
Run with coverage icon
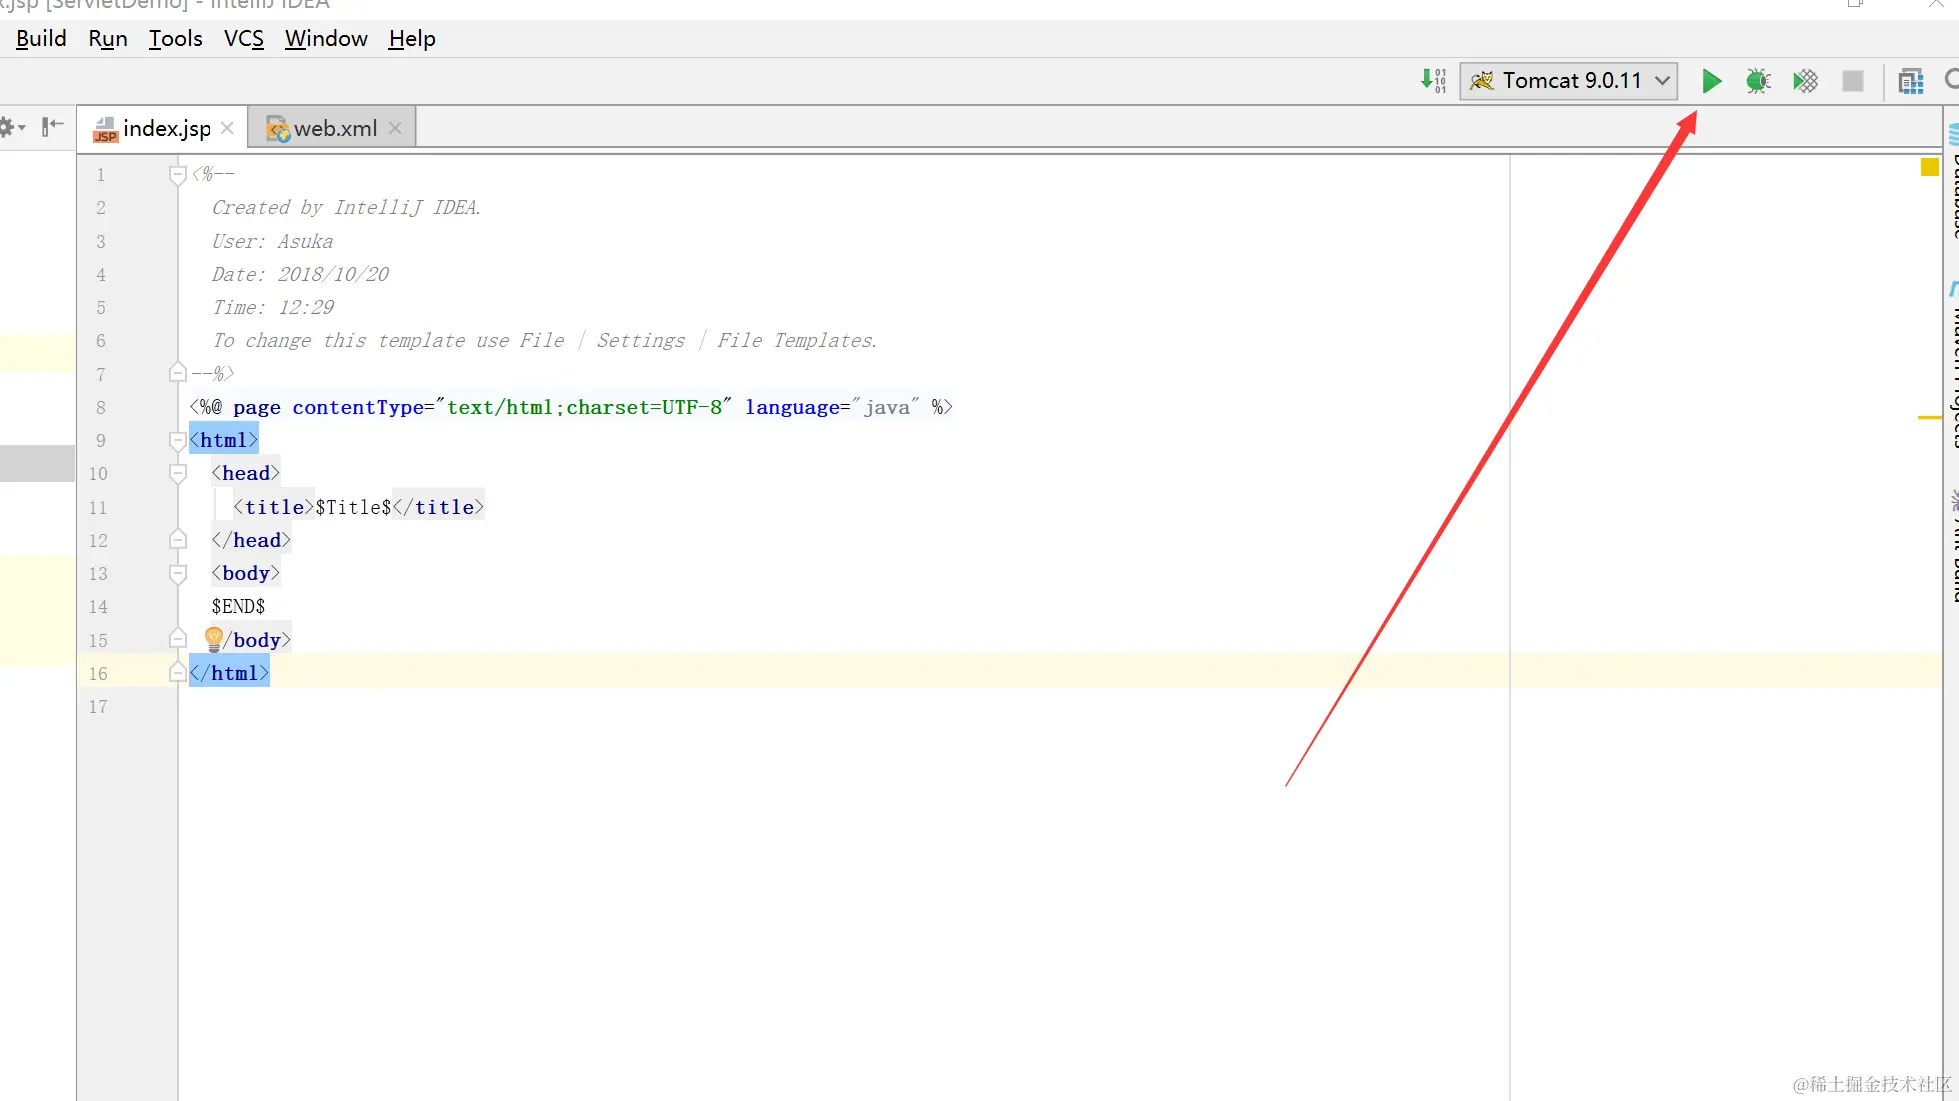[1805, 81]
